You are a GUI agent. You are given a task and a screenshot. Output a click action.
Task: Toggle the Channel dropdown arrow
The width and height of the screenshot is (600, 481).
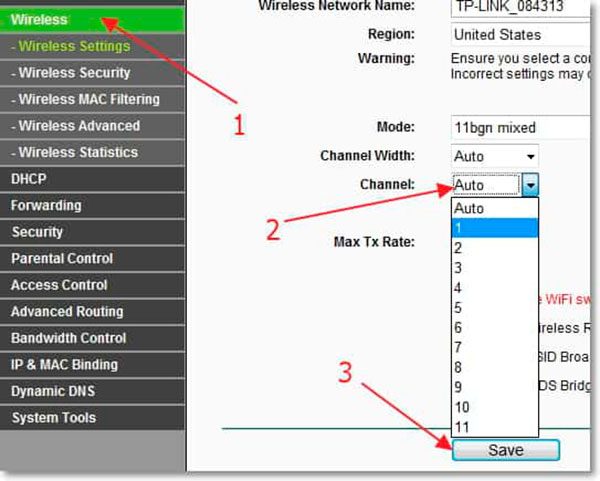click(530, 185)
